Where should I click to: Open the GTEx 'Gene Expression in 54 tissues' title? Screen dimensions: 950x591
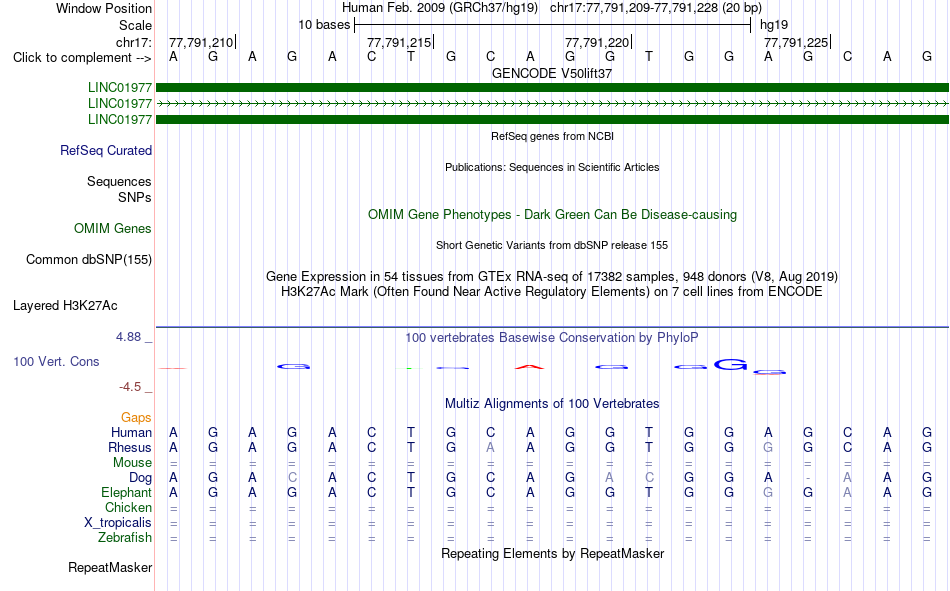[552, 276]
